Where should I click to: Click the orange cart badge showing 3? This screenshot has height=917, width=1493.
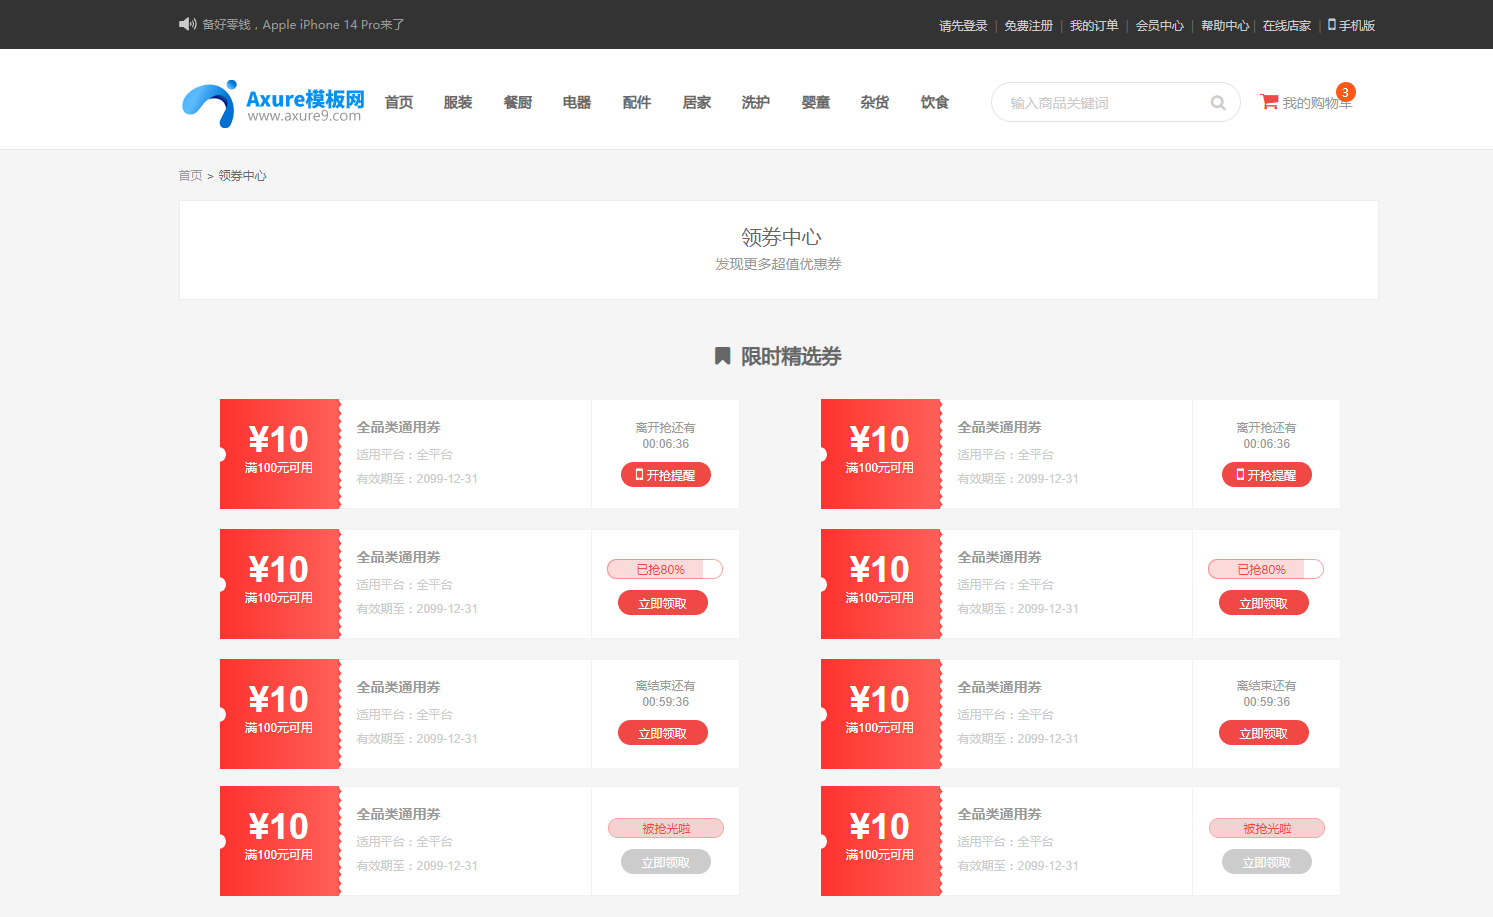pos(1346,92)
